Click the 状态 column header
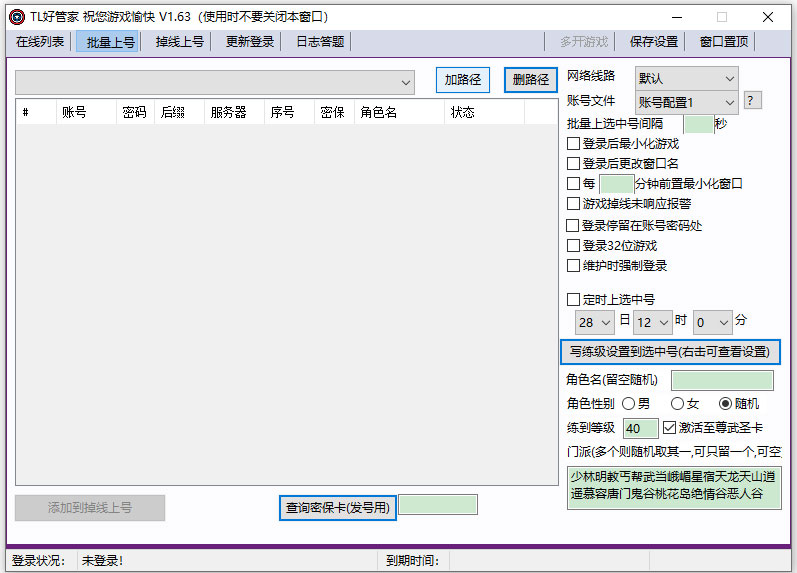 pyautogui.click(x=484, y=112)
